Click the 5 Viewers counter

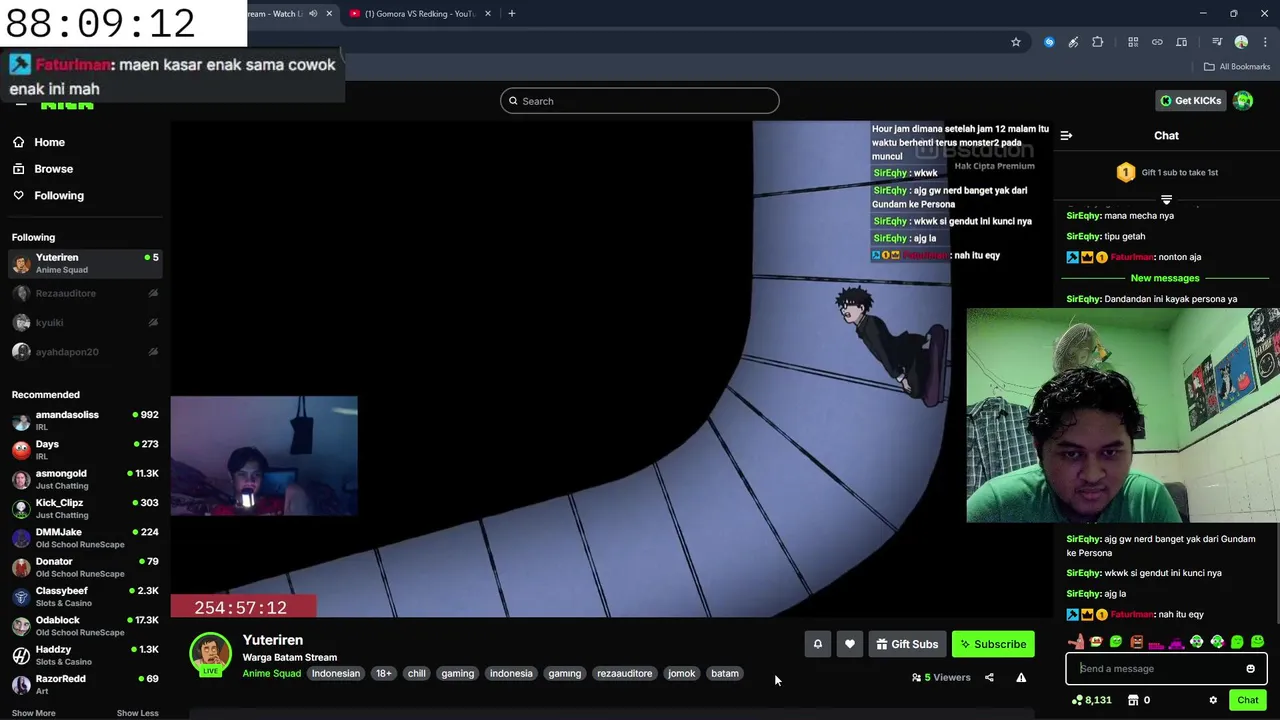[941, 678]
